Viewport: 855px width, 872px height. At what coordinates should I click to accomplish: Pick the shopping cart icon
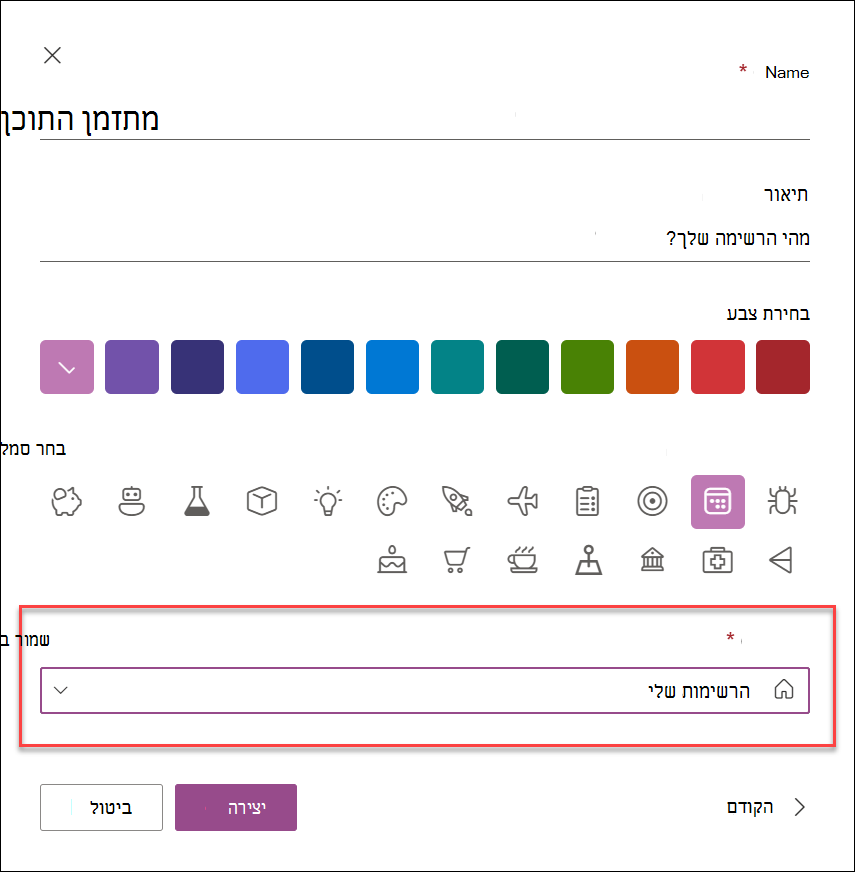pyautogui.click(x=457, y=560)
